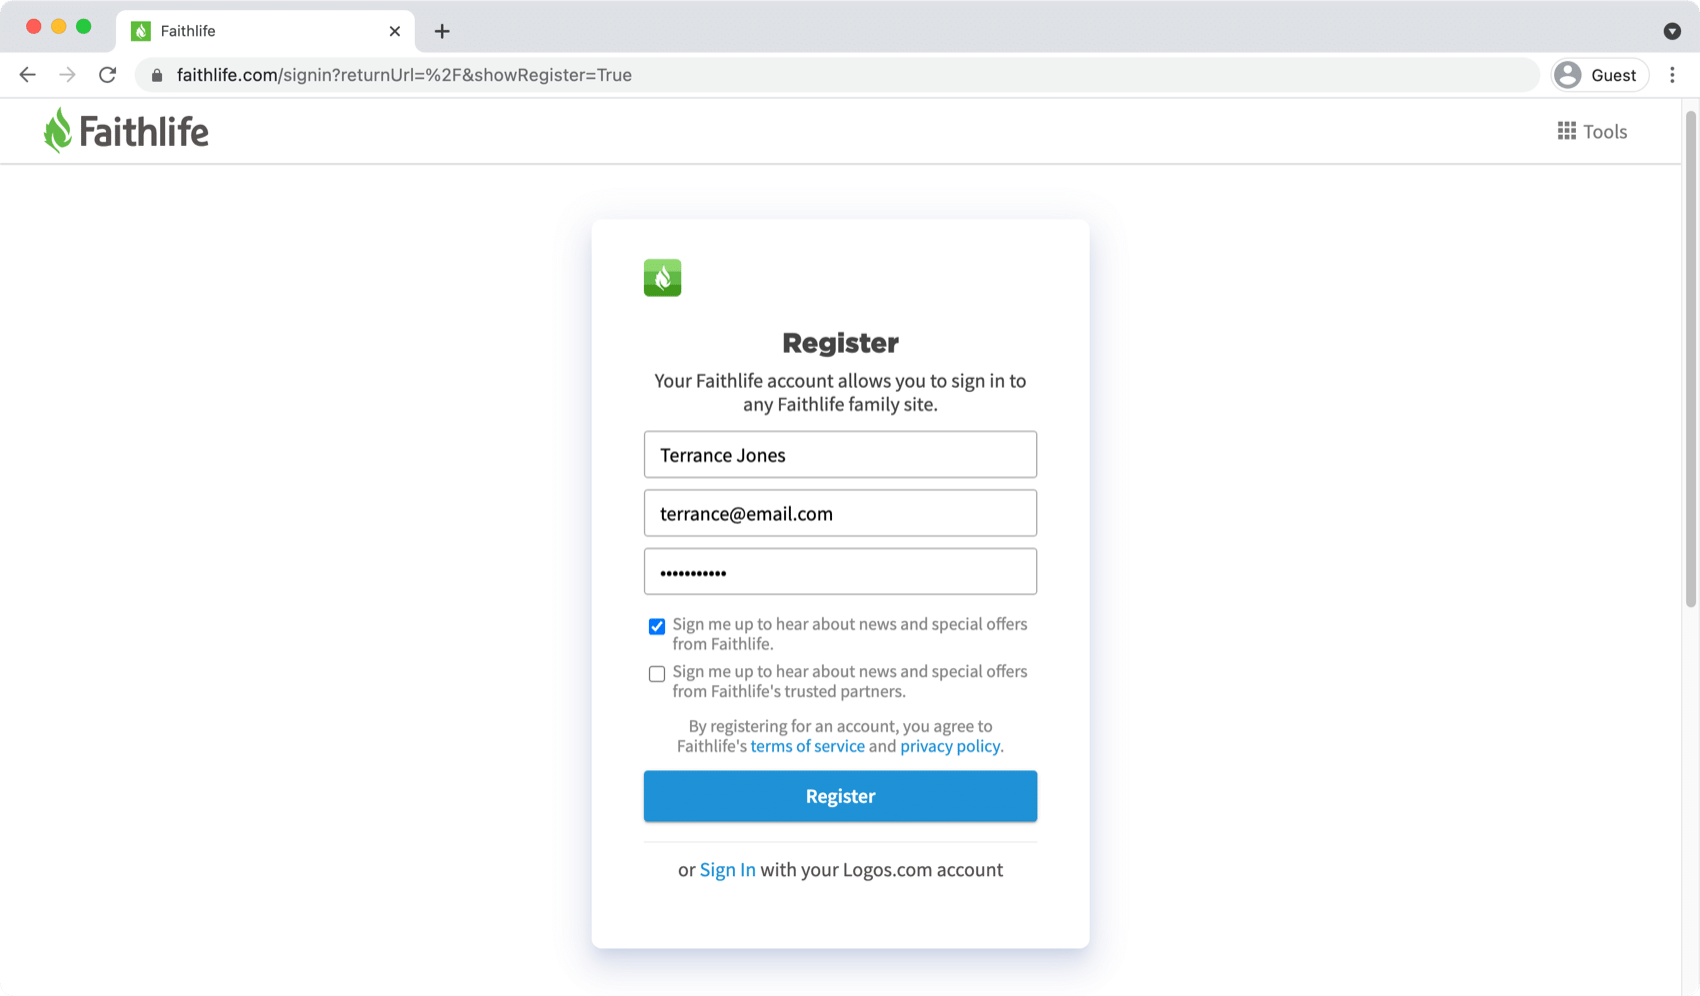This screenshot has width=1700, height=996.
Task: Click the password input field
Action: [840, 572]
